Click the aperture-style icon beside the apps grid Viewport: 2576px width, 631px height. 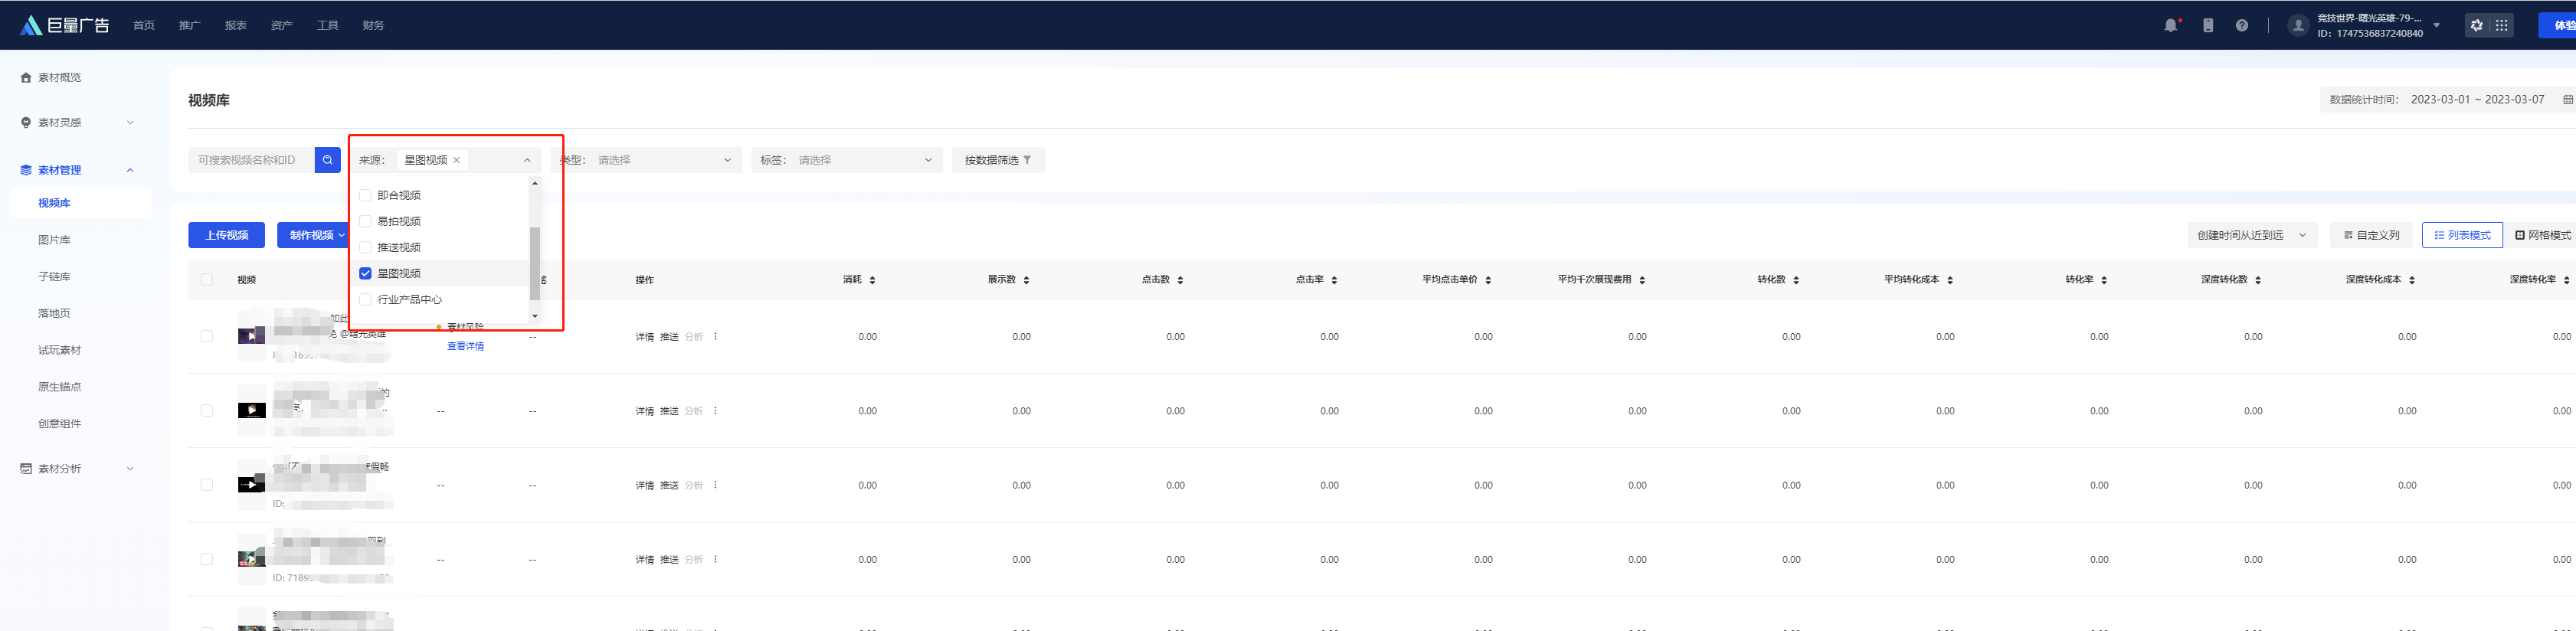coord(2476,25)
